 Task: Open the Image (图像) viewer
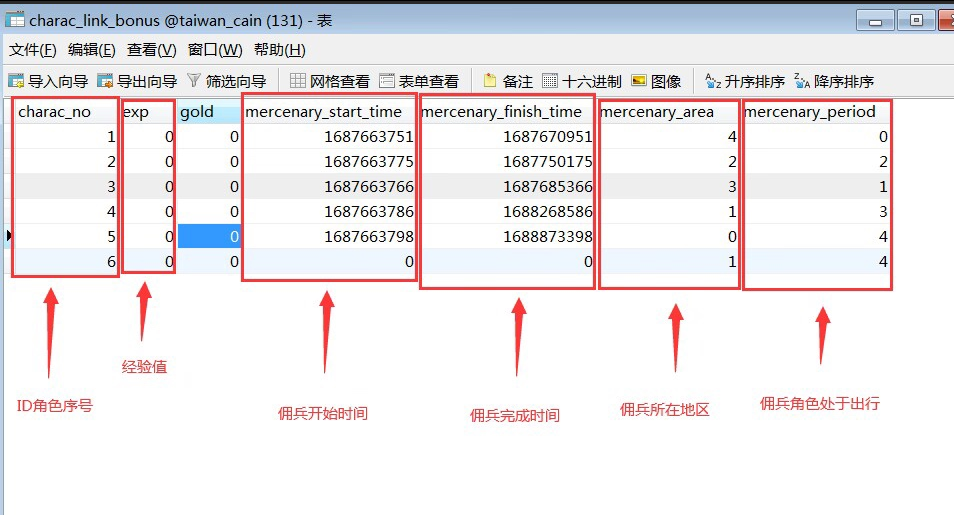(656, 81)
